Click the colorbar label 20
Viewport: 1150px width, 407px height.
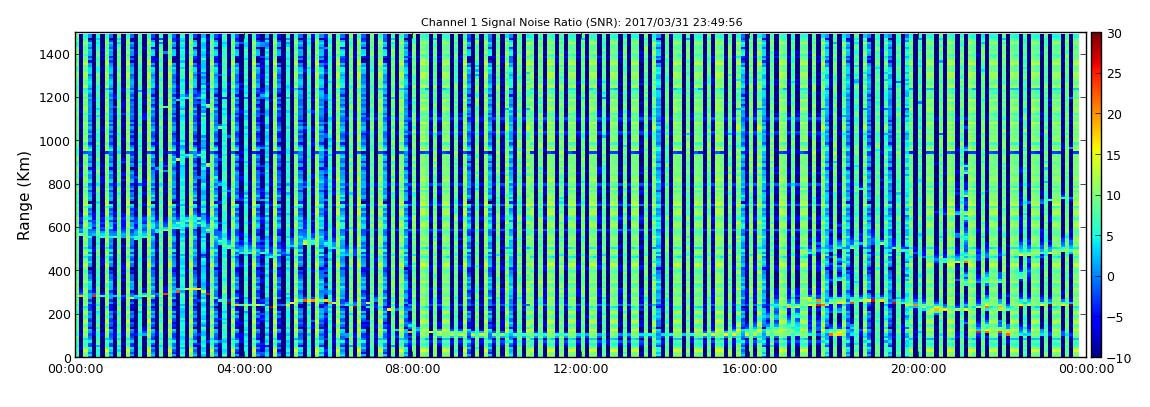click(x=1114, y=114)
